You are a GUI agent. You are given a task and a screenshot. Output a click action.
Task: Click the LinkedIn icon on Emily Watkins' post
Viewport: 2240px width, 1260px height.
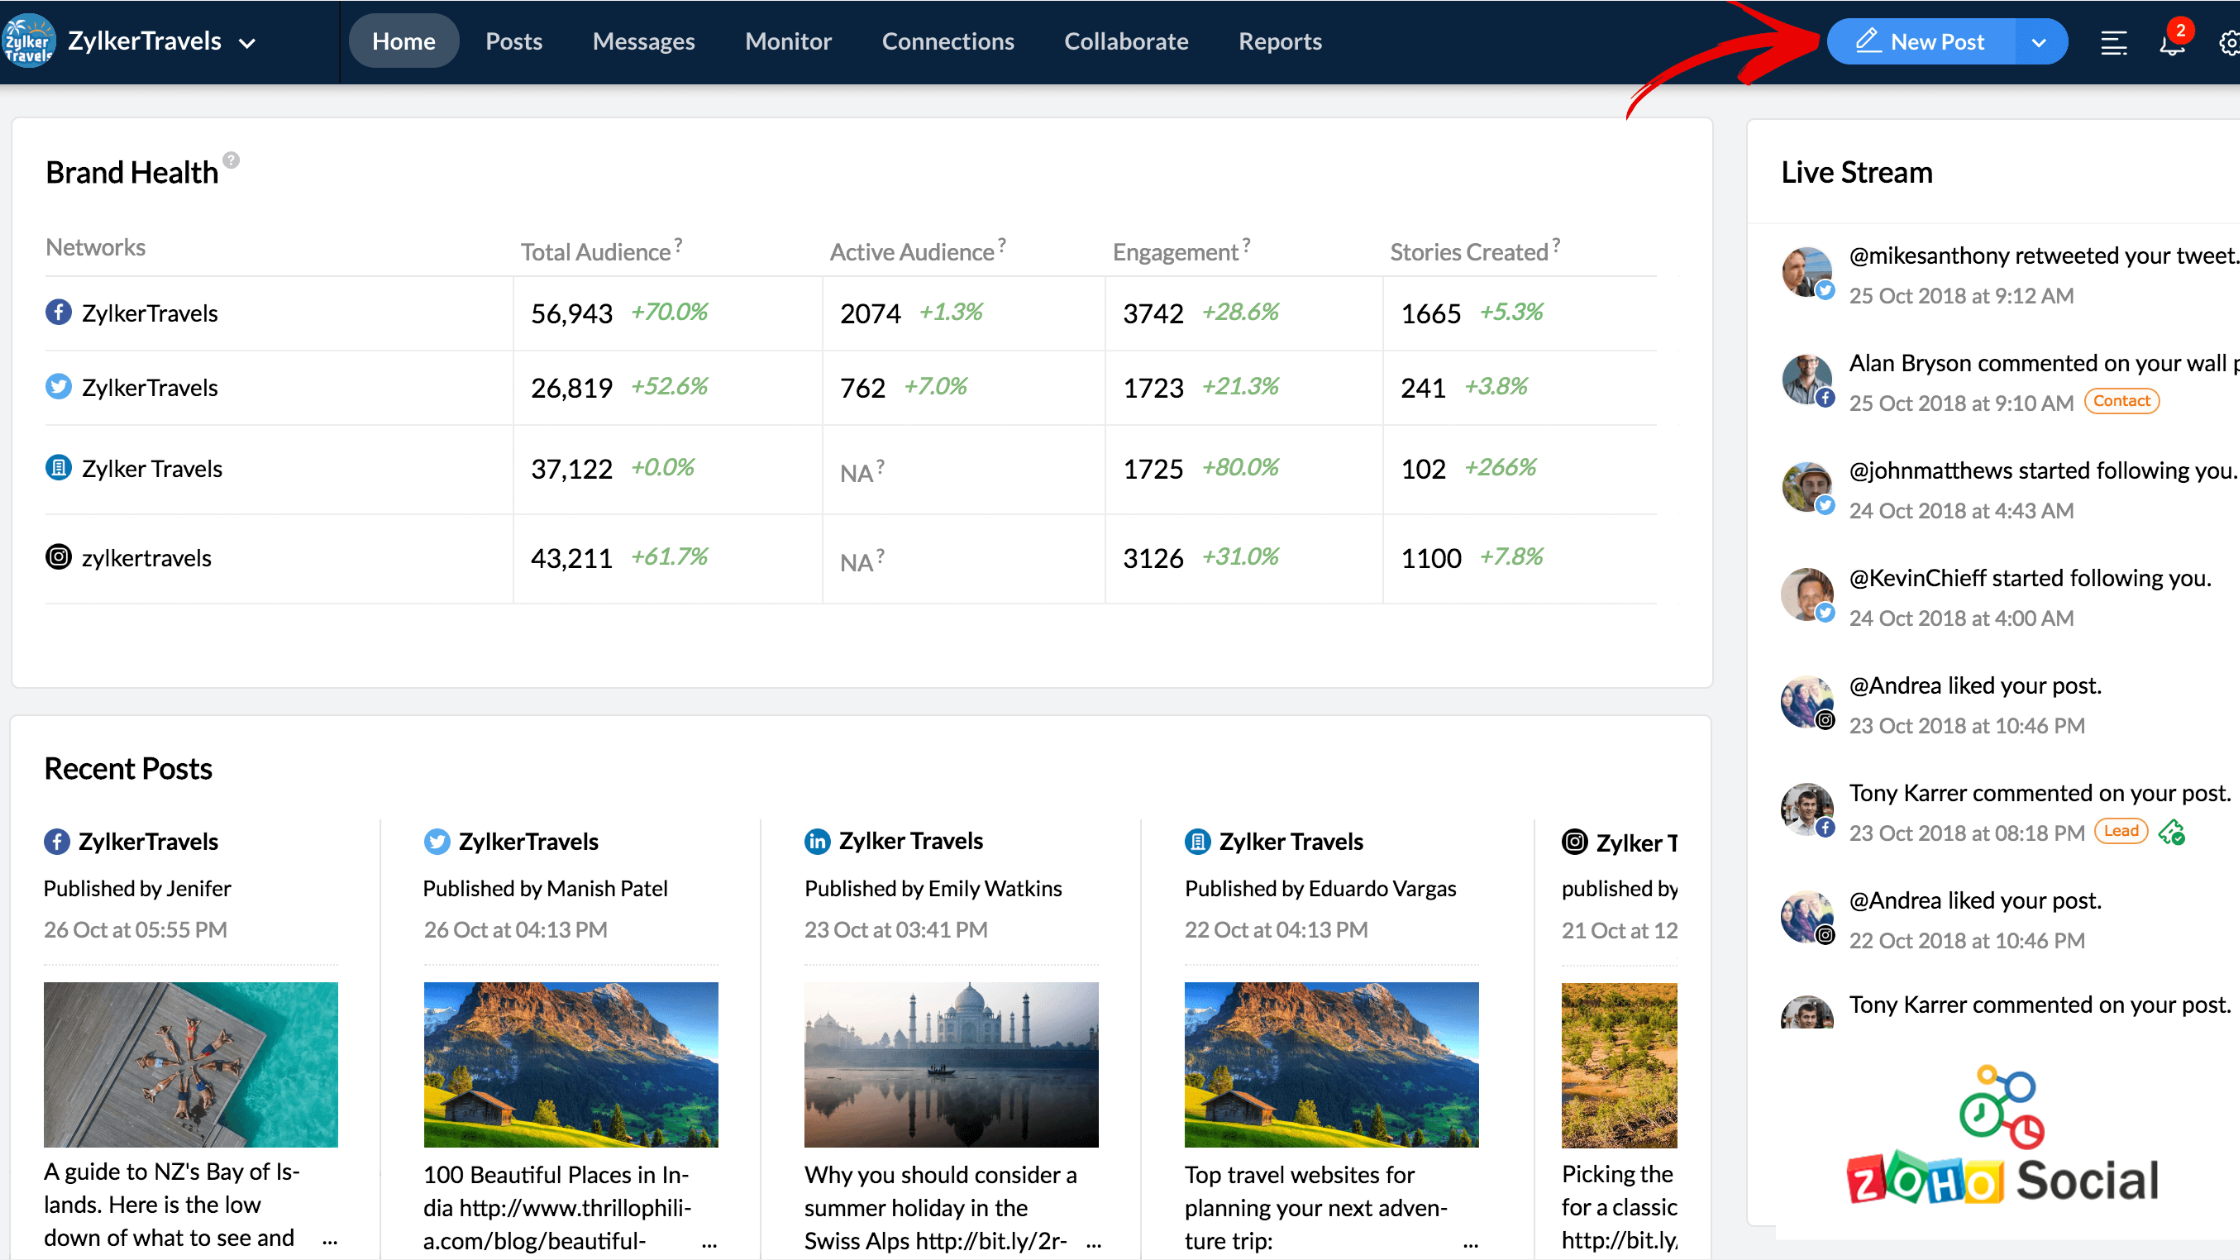[817, 841]
